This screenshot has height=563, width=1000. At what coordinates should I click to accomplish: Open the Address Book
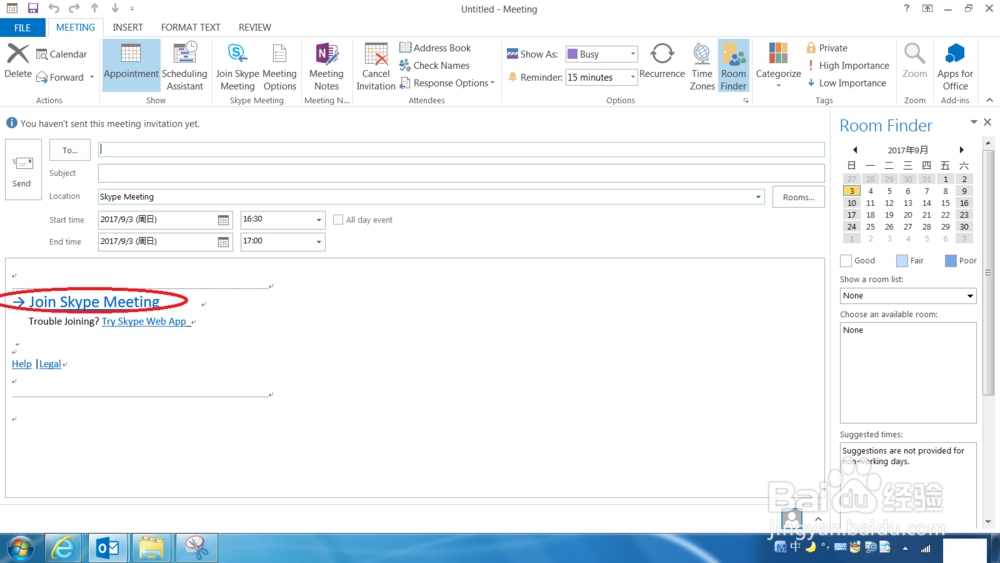coord(435,48)
